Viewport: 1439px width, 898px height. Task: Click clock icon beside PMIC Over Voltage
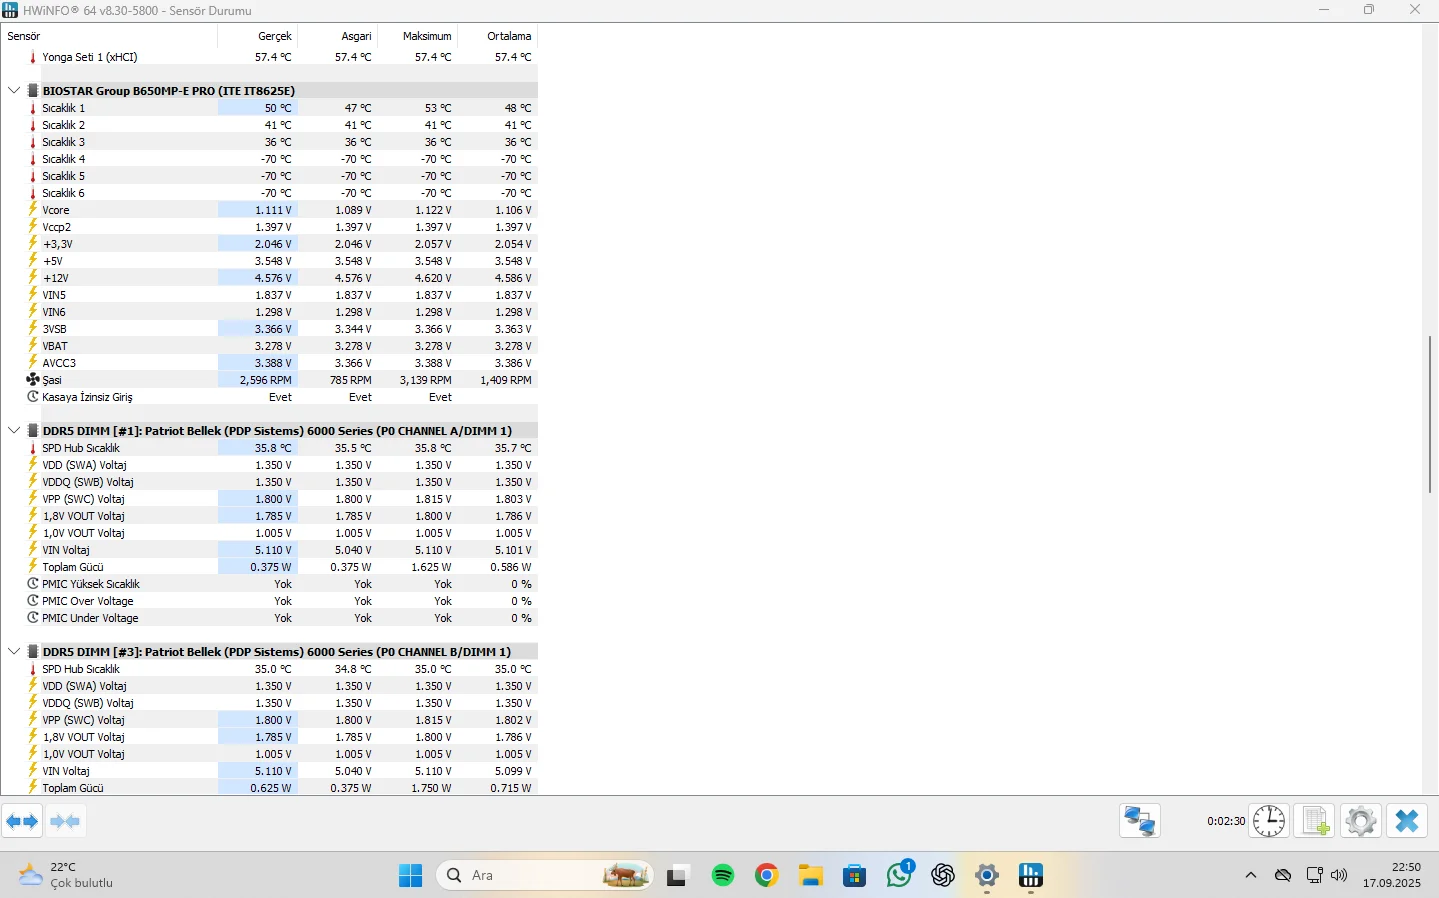[33, 601]
